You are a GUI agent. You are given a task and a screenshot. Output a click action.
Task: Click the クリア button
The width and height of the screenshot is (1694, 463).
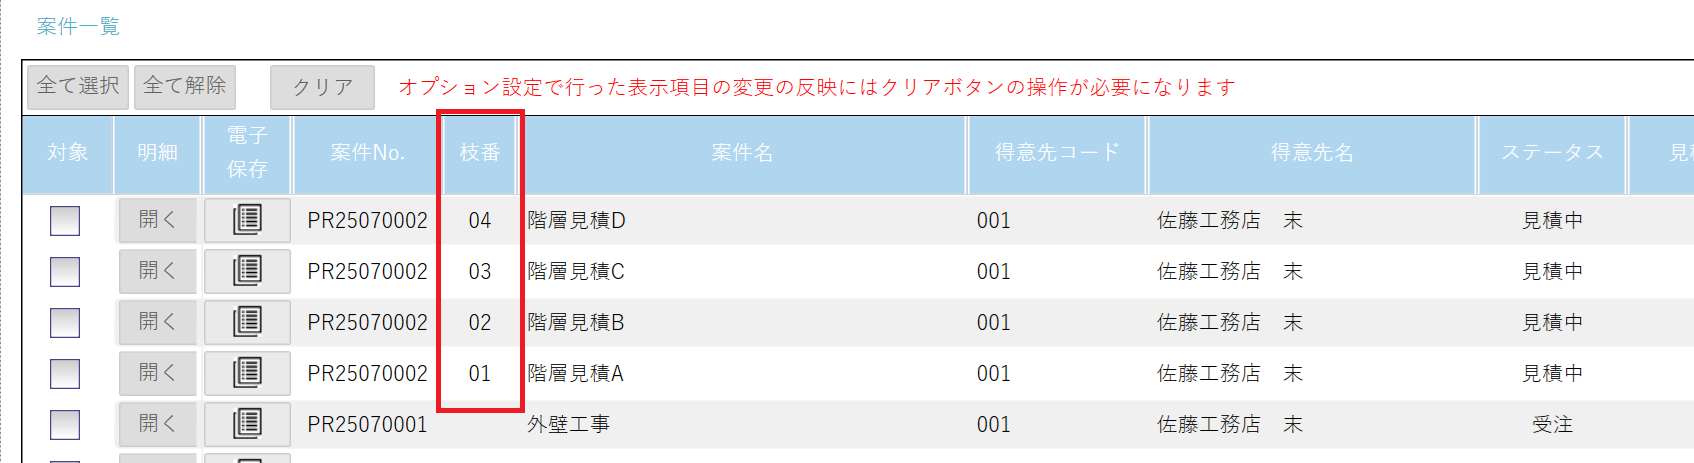322,87
